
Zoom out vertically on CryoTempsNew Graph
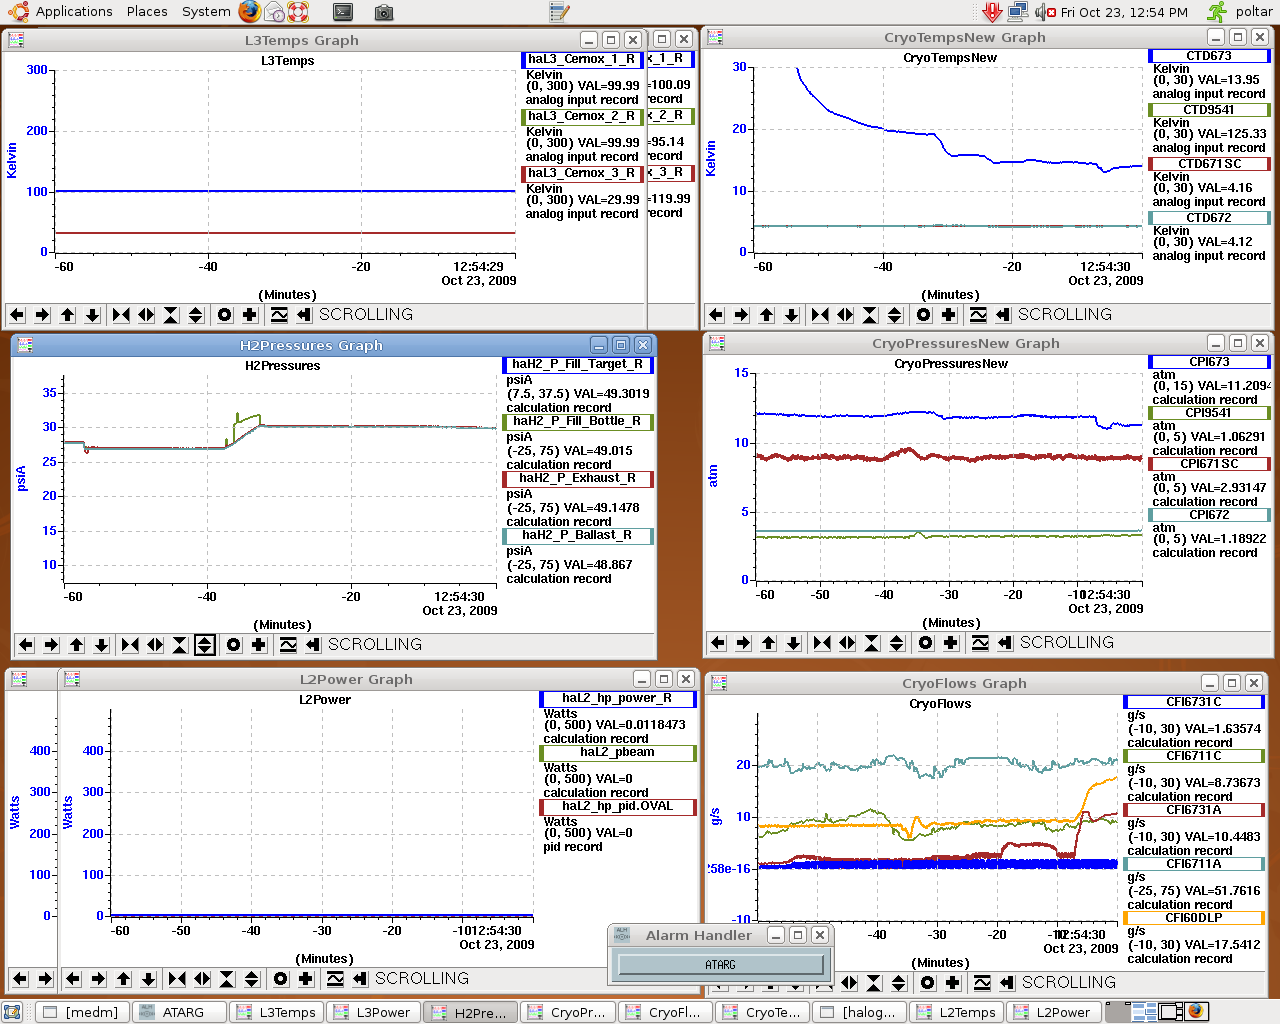[895, 315]
